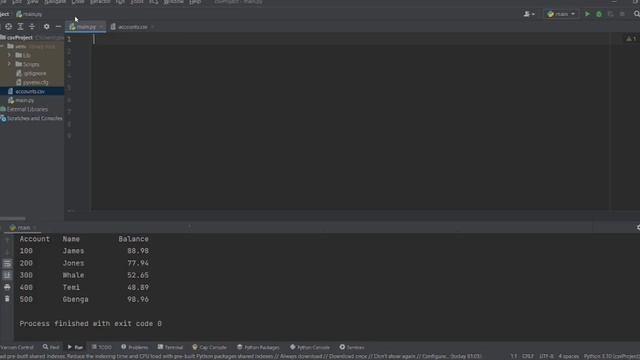
Task: Expand the Lib folder
Action: point(9,55)
